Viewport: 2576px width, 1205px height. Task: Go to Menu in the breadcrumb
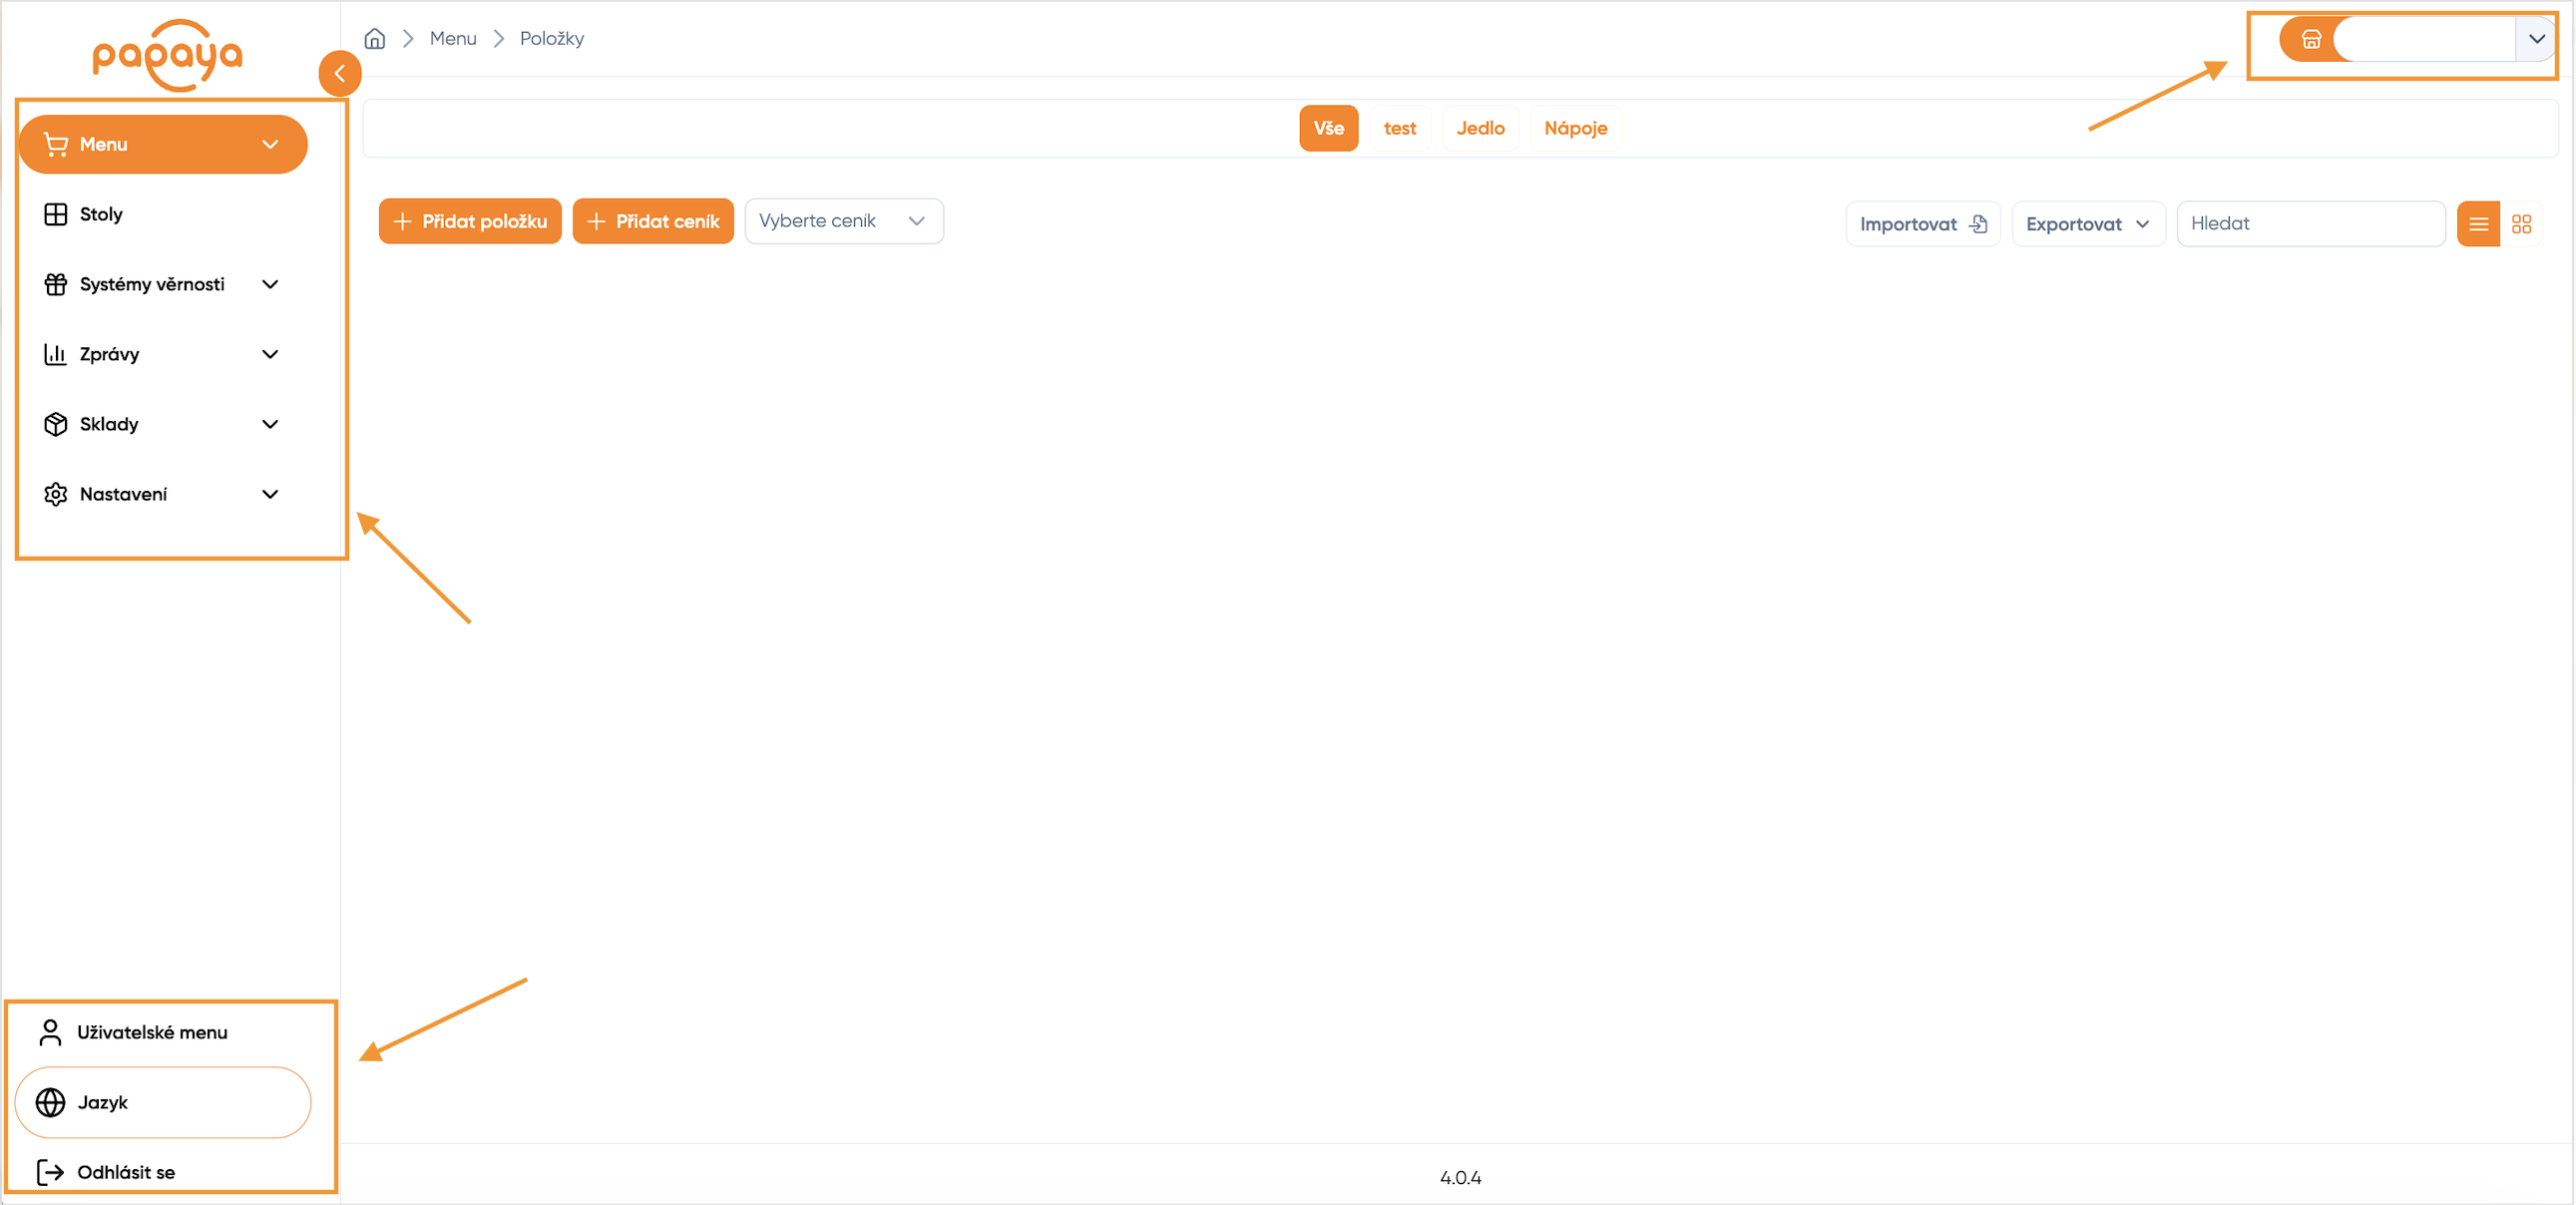(x=453, y=39)
